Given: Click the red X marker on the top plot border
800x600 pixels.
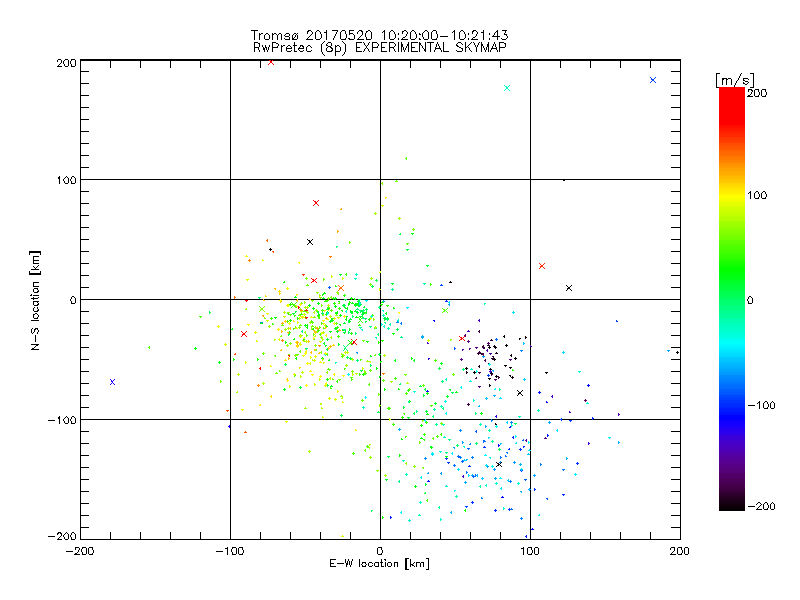Looking at the screenshot, I should (271, 62).
